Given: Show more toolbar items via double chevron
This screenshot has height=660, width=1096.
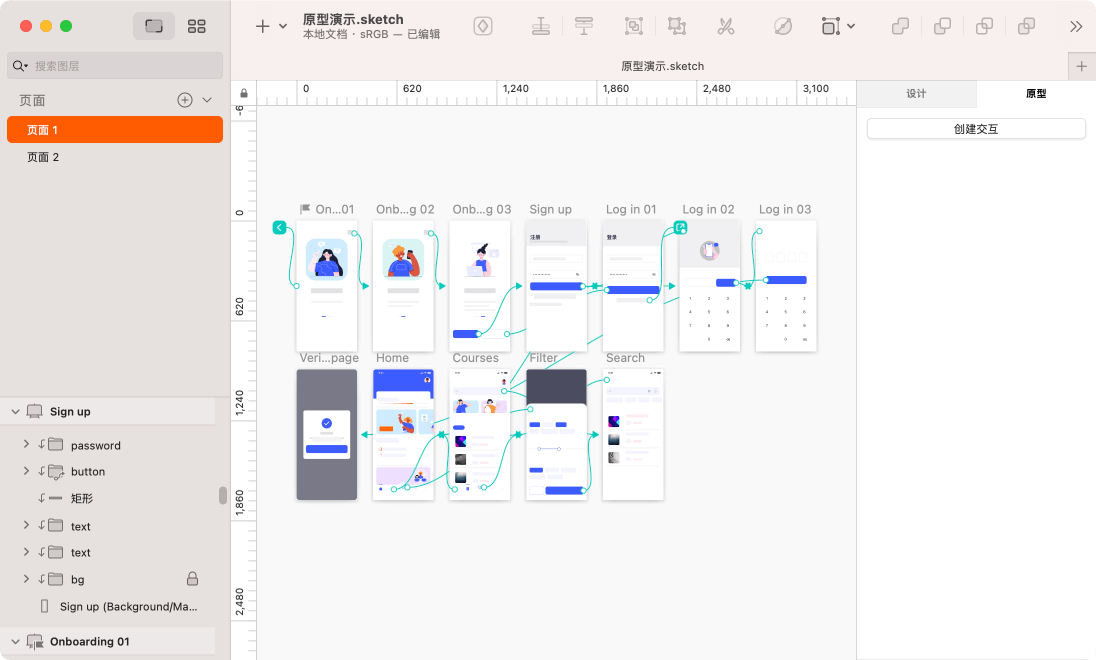Looking at the screenshot, I should [x=1076, y=27].
